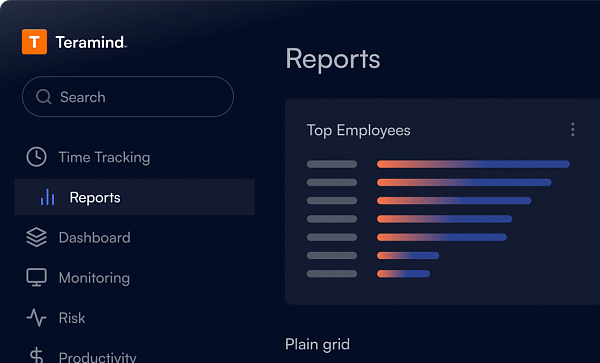This screenshot has height=363, width=600.
Task: Click the Dashboard layers icon
Action: tap(36, 237)
